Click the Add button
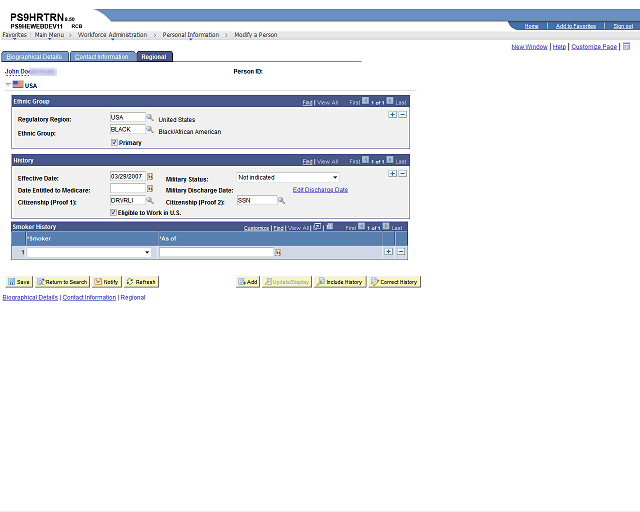 click(248, 282)
